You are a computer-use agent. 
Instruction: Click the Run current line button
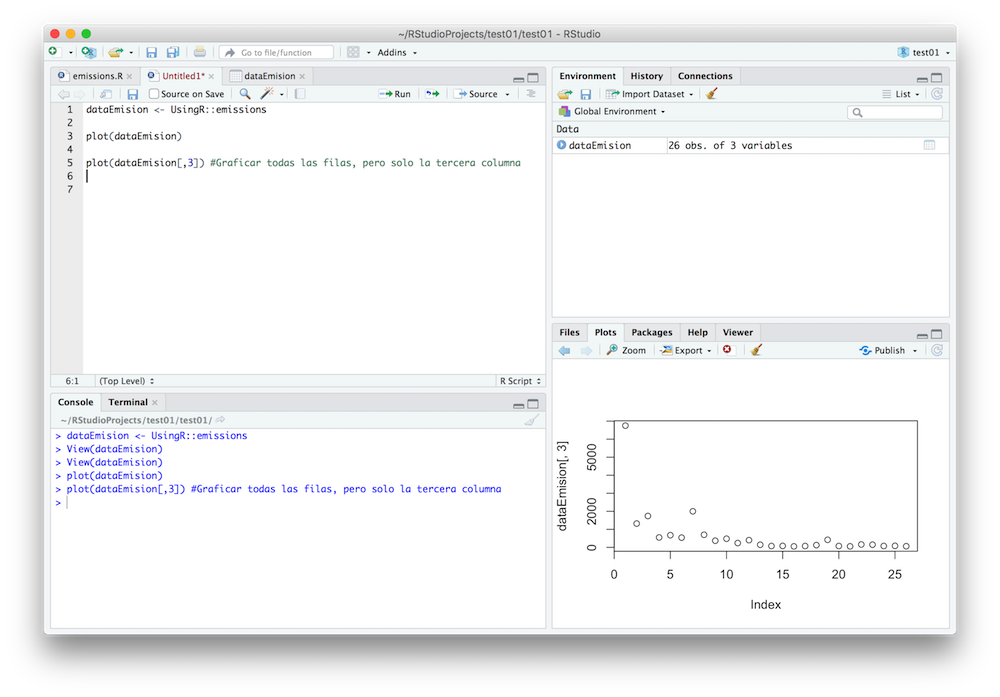click(x=395, y=94)
